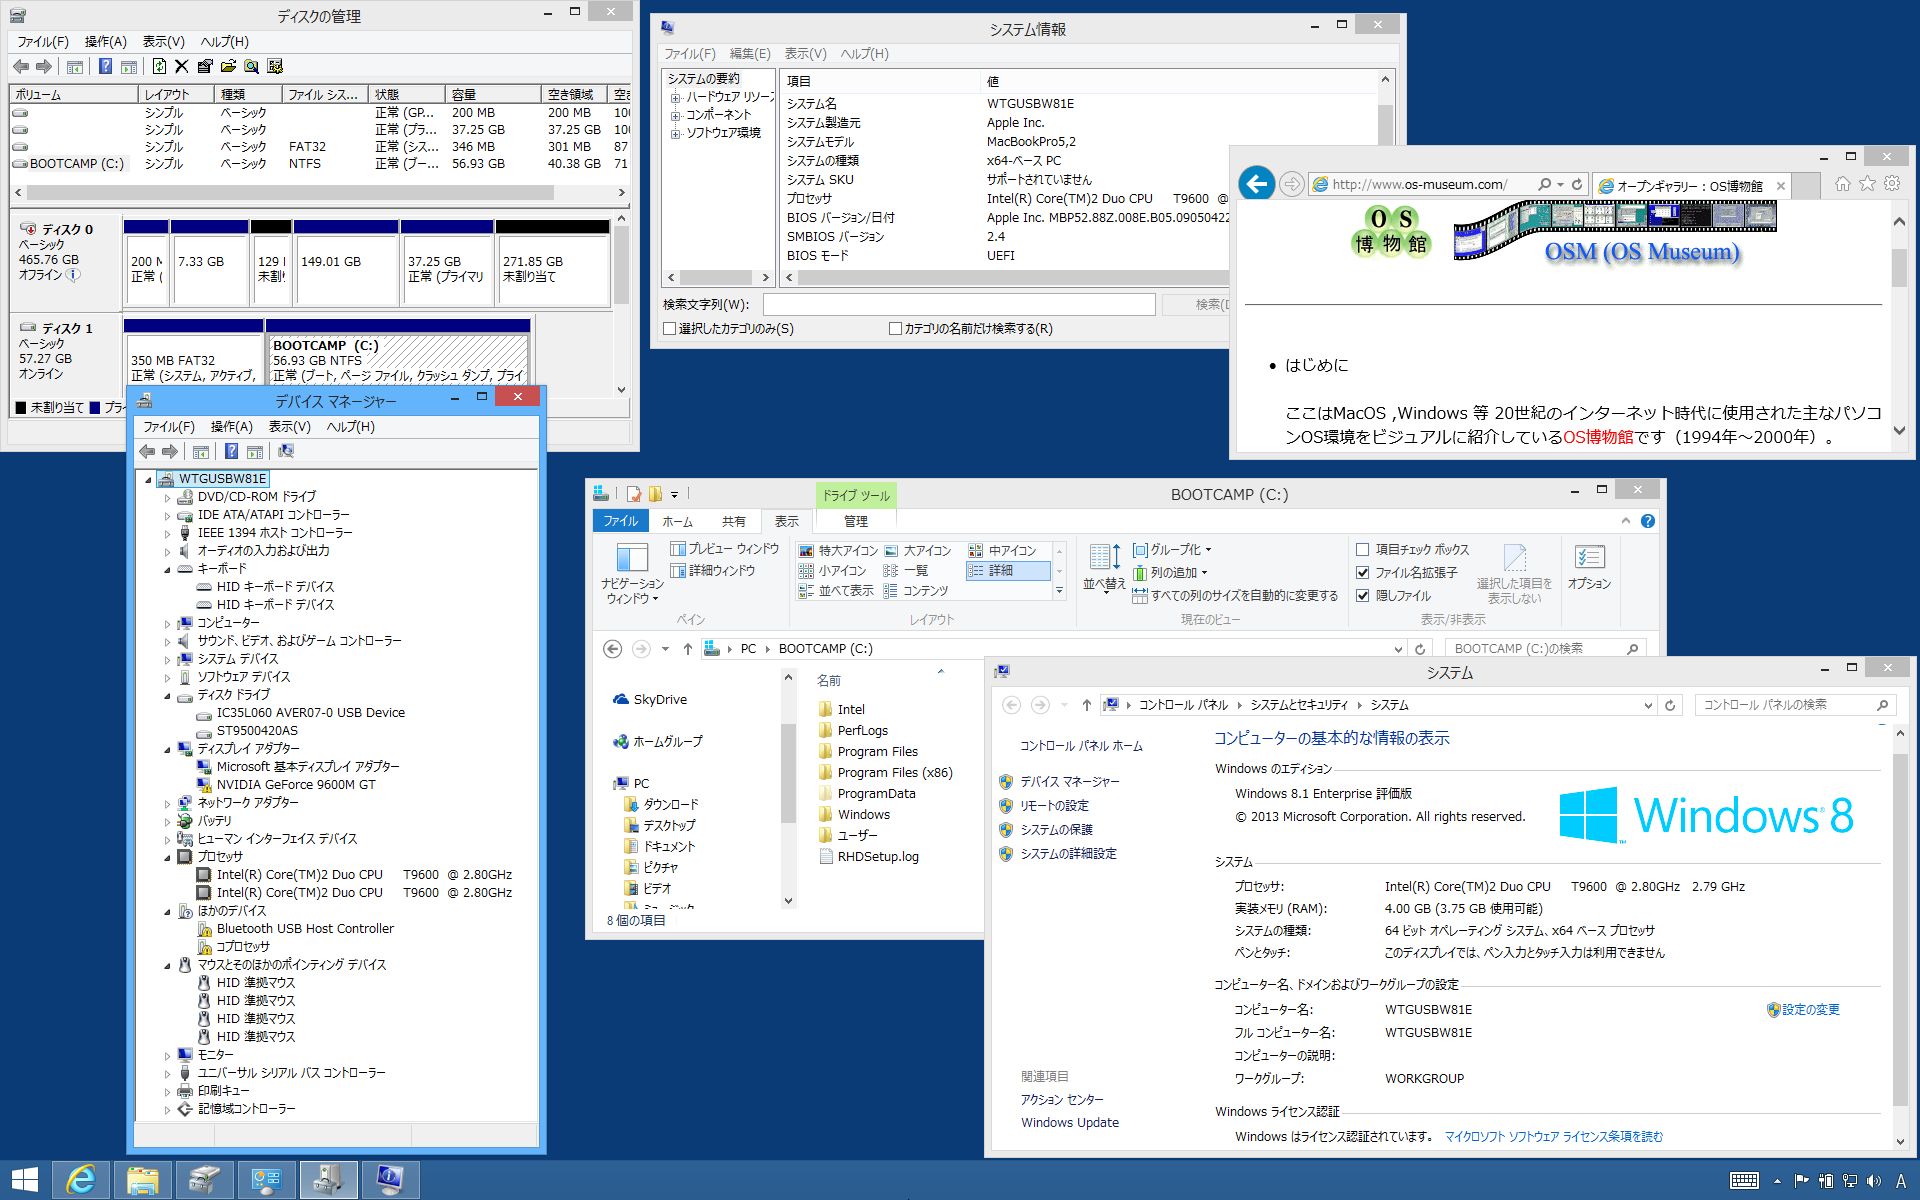Viewport: 1920px width, 1200px height.
Task: Click 設定の変更 link
Action: click(x=1810, y=1010)
